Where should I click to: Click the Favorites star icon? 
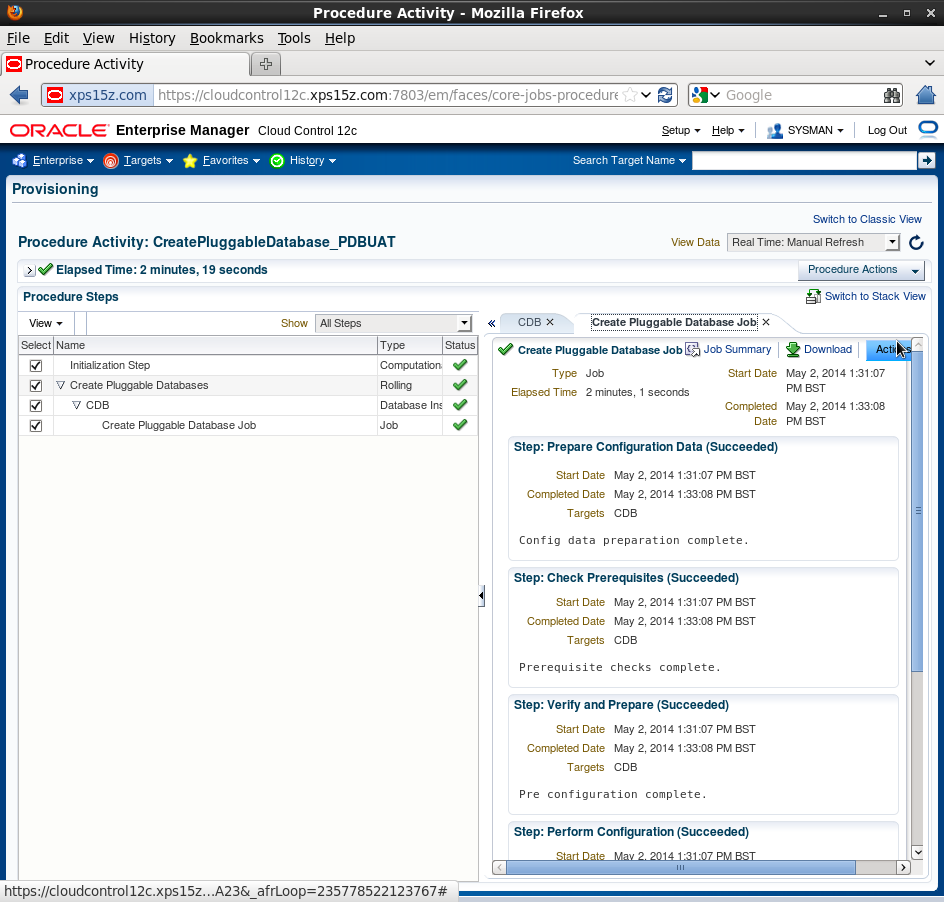pos(190,160)
